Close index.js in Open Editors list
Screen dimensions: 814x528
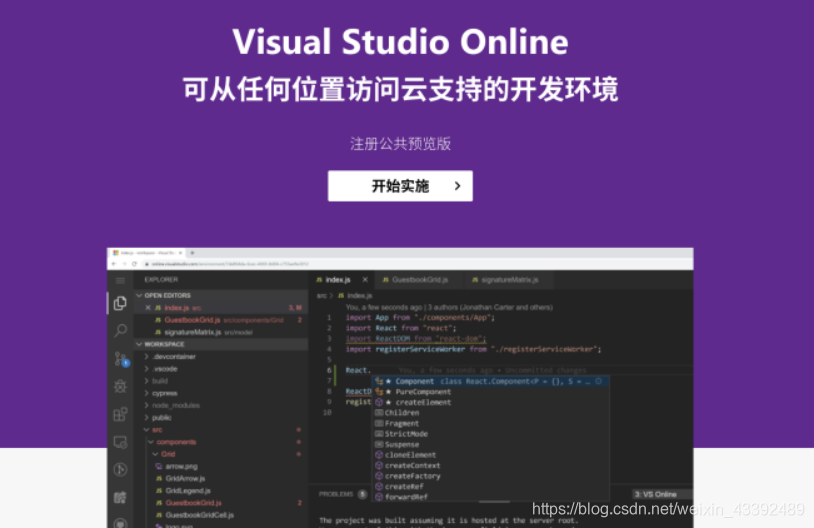coord(148,308)
